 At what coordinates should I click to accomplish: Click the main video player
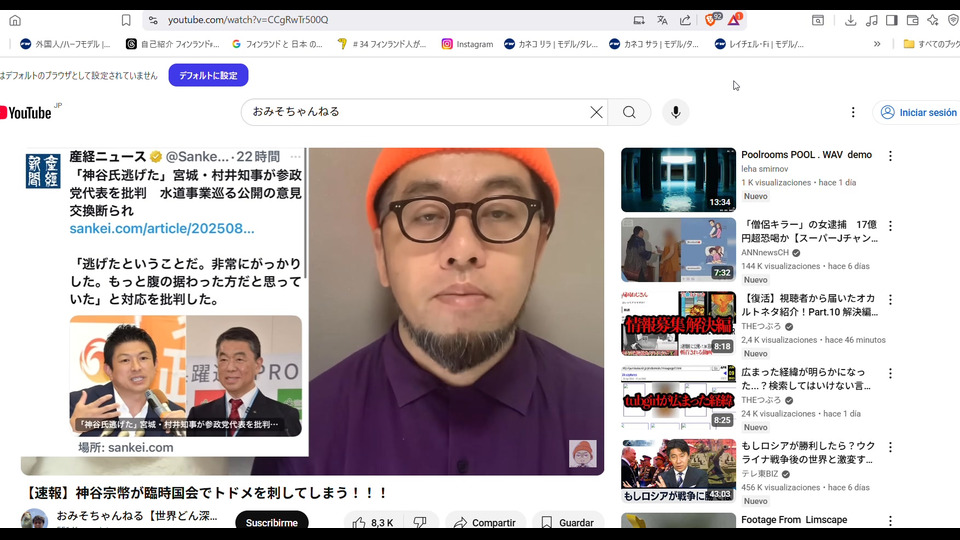312,311
